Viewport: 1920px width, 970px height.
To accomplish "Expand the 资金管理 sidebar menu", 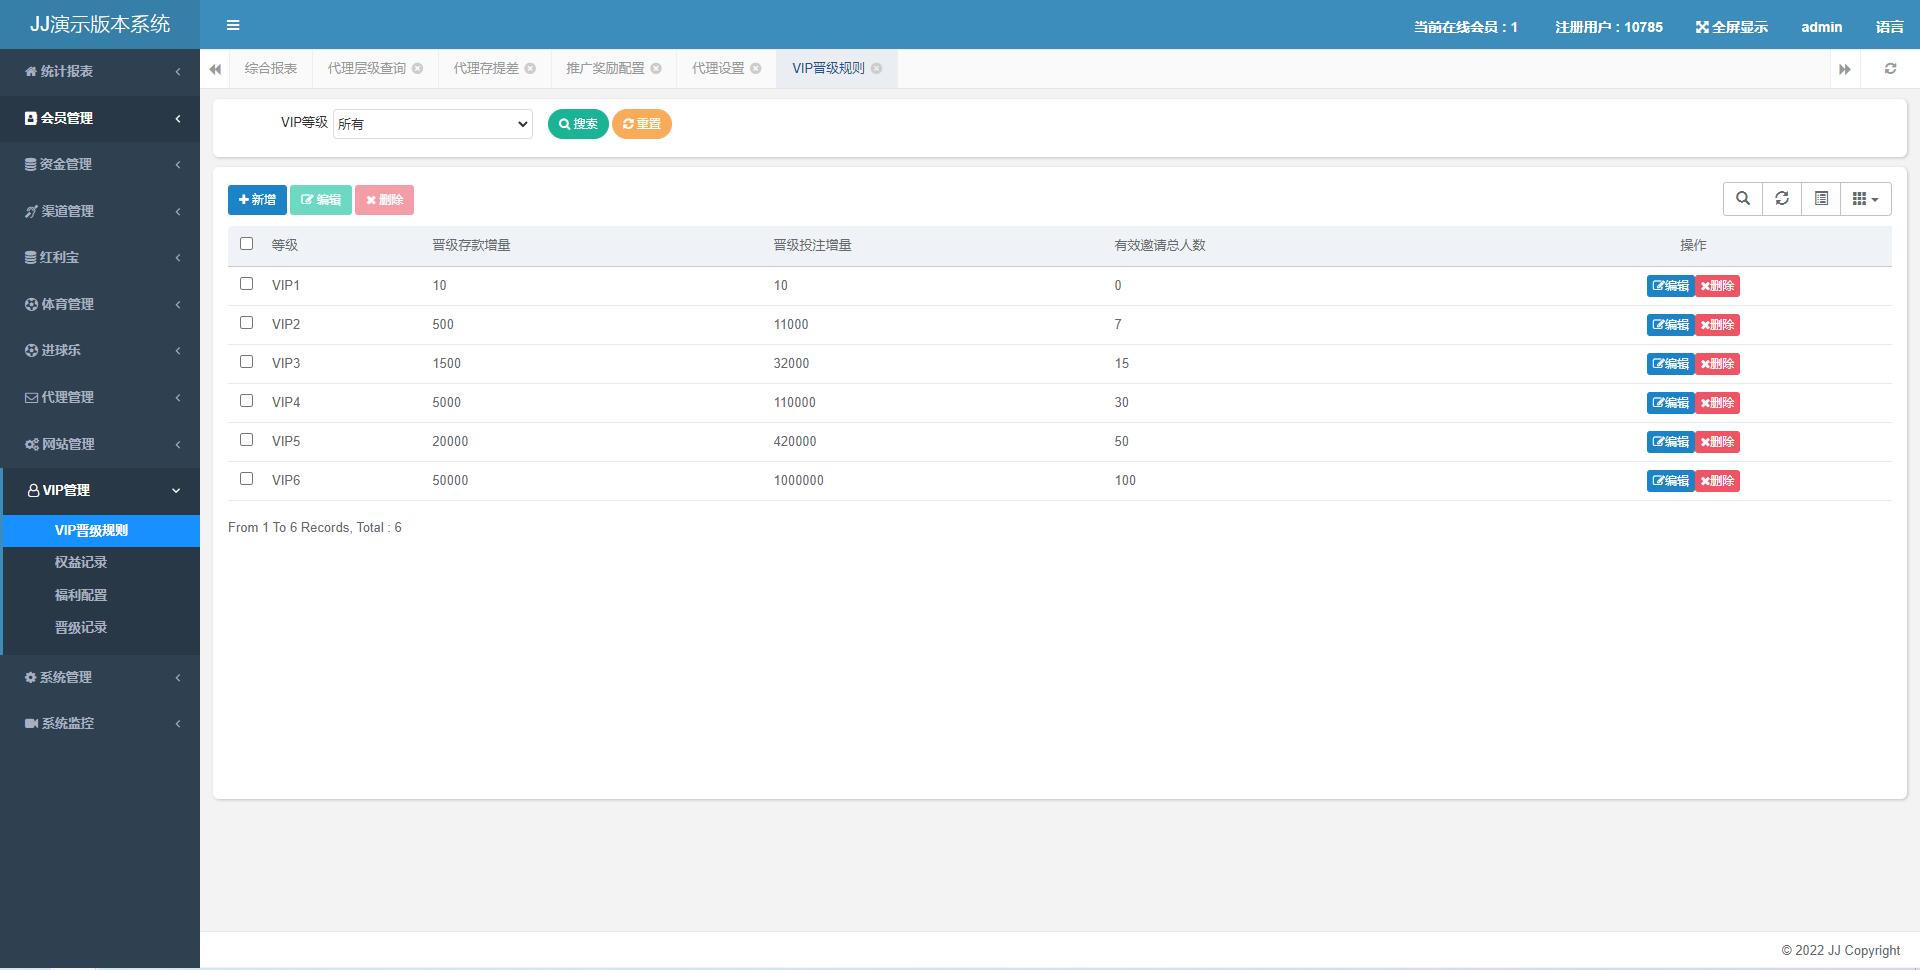I will click(x=100, y=164).
